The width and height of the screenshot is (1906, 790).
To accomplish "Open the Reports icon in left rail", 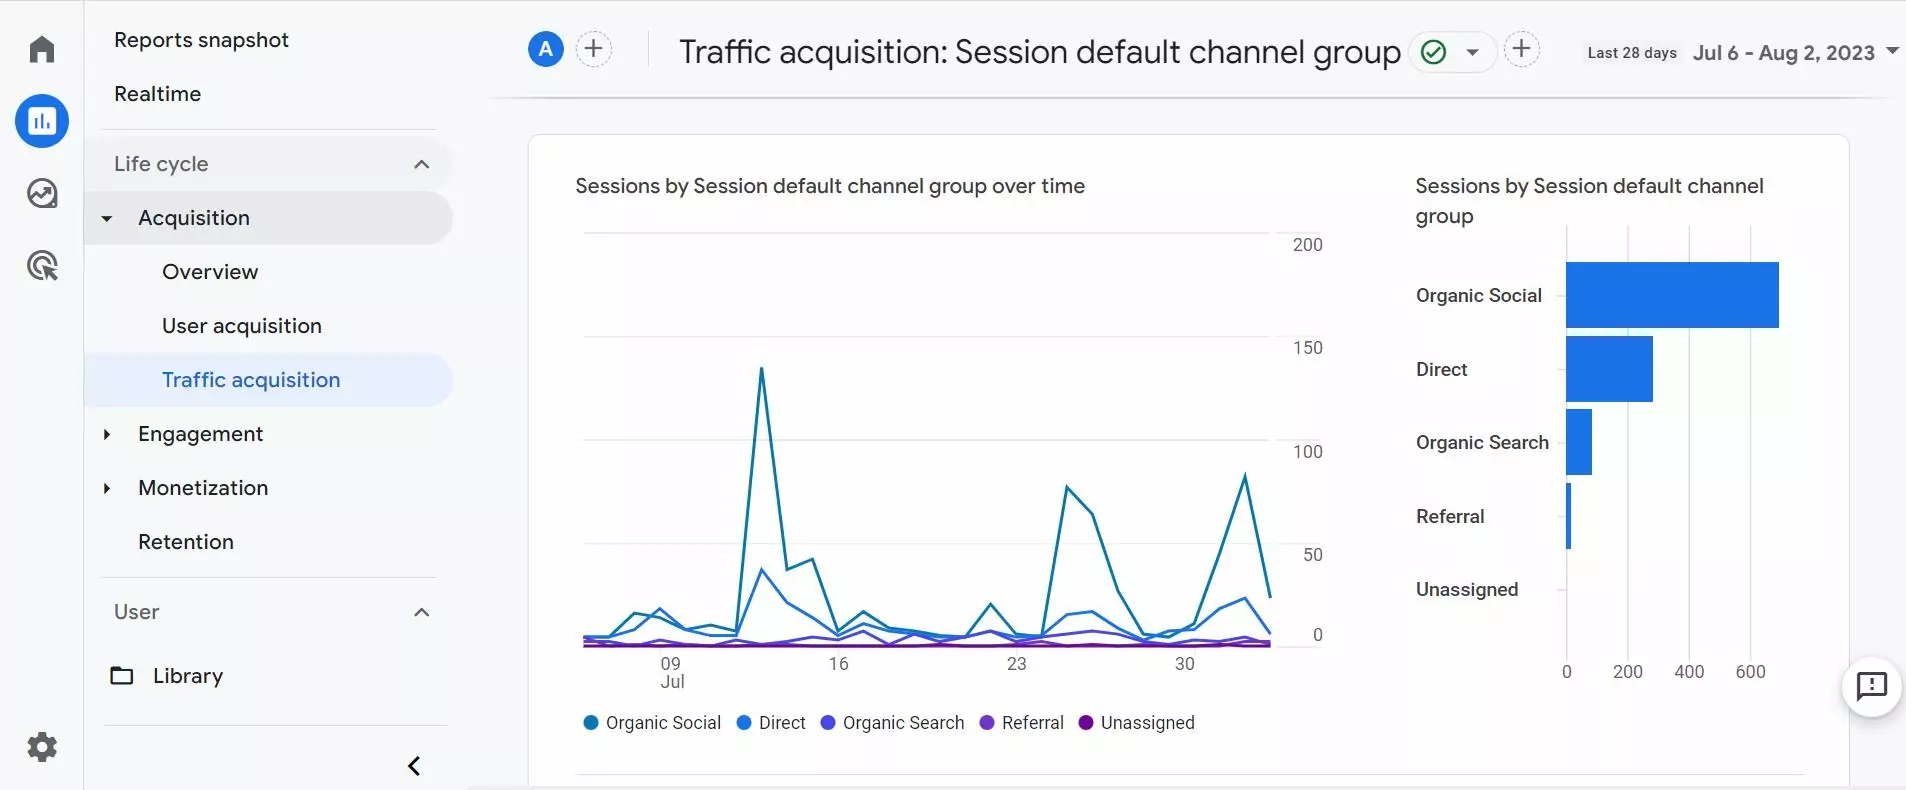I will (42, 121).
